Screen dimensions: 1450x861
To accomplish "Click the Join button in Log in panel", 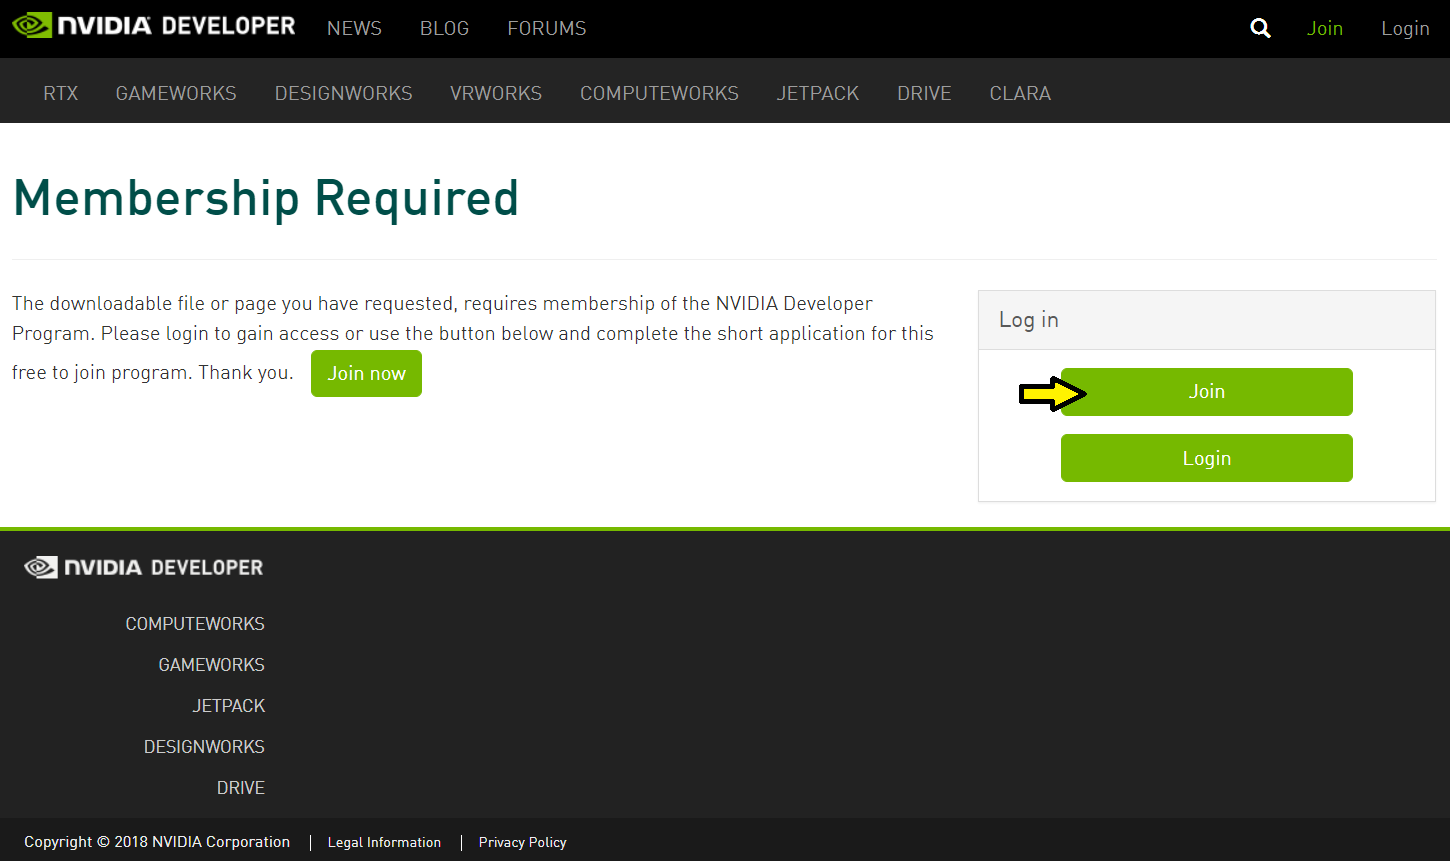I will pos(1206,392).
